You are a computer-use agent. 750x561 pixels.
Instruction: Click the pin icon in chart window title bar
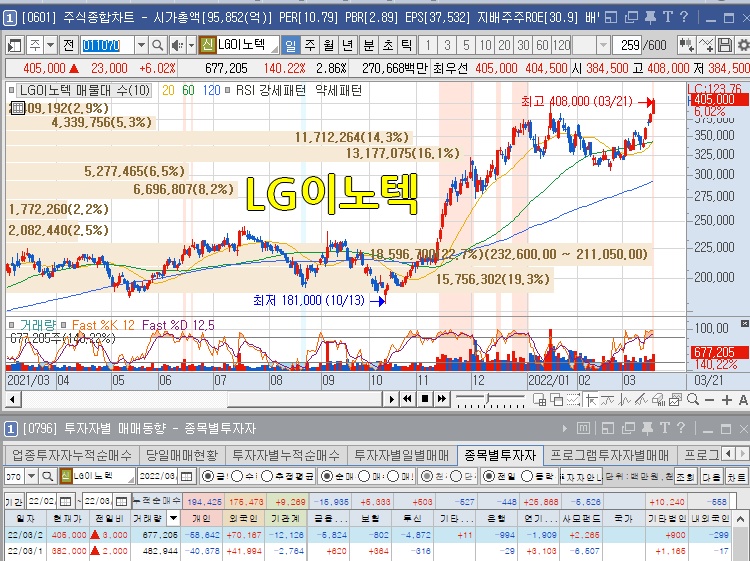coord(650,18)
